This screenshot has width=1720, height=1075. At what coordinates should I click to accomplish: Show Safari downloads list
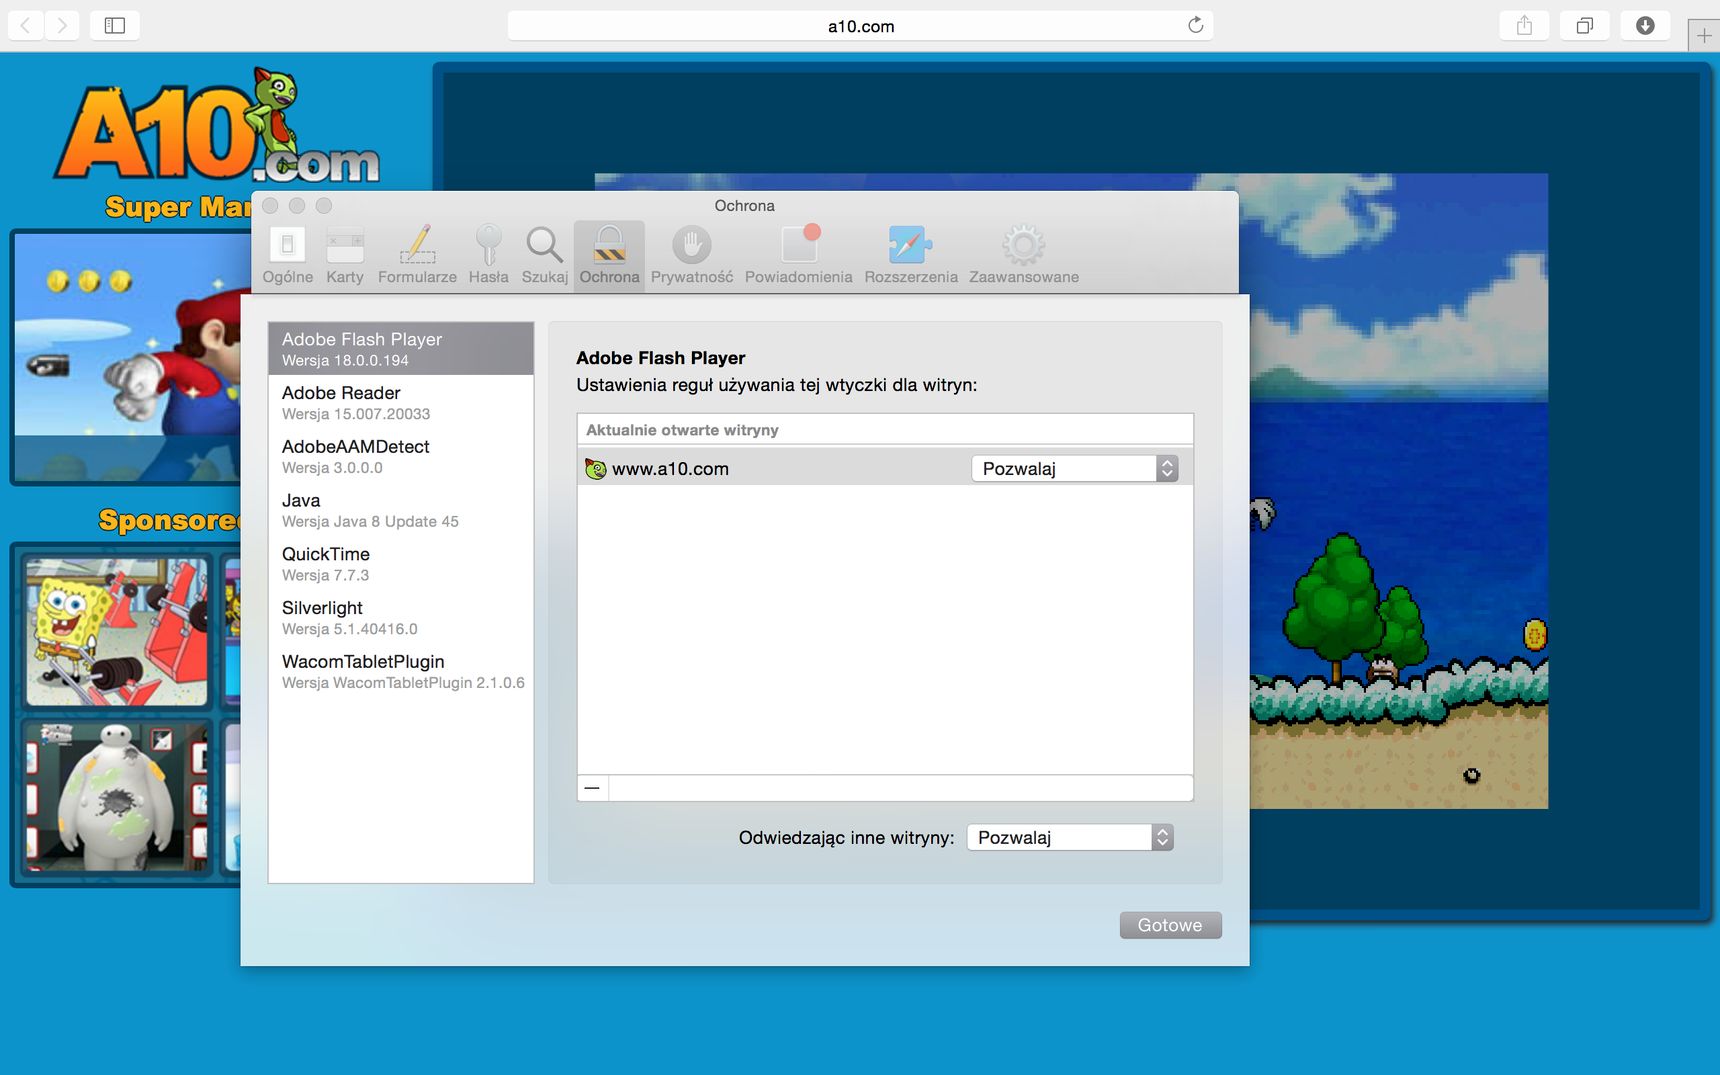[x=1645, y=25]
